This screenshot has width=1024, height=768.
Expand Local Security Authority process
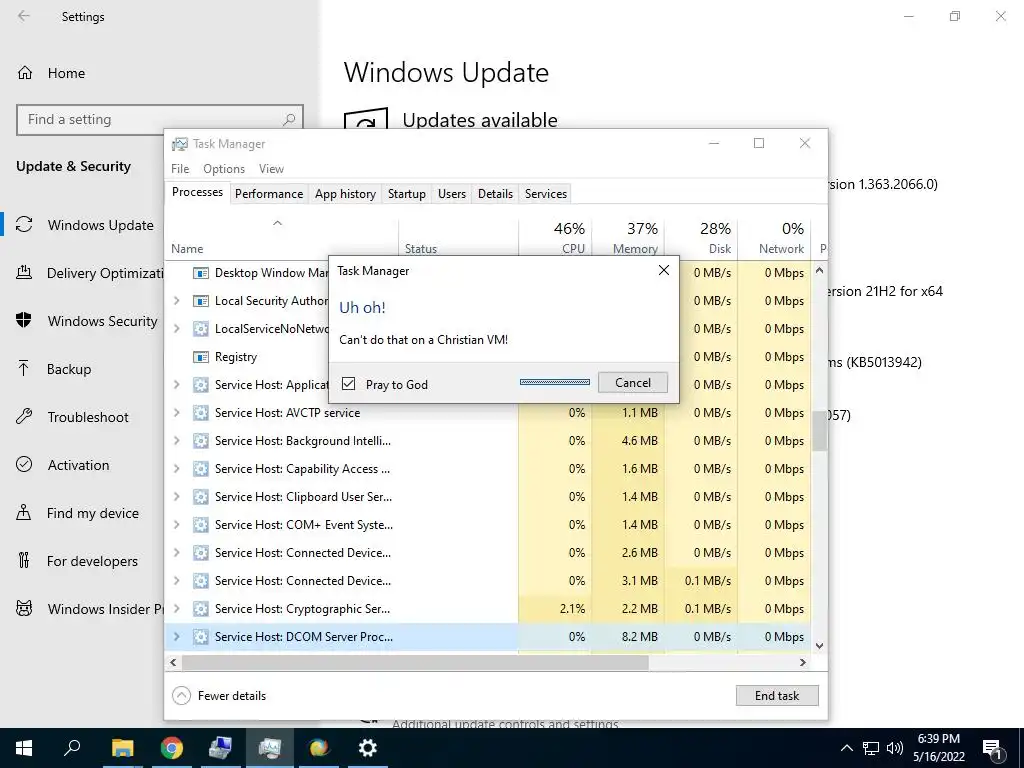[176, 300]
